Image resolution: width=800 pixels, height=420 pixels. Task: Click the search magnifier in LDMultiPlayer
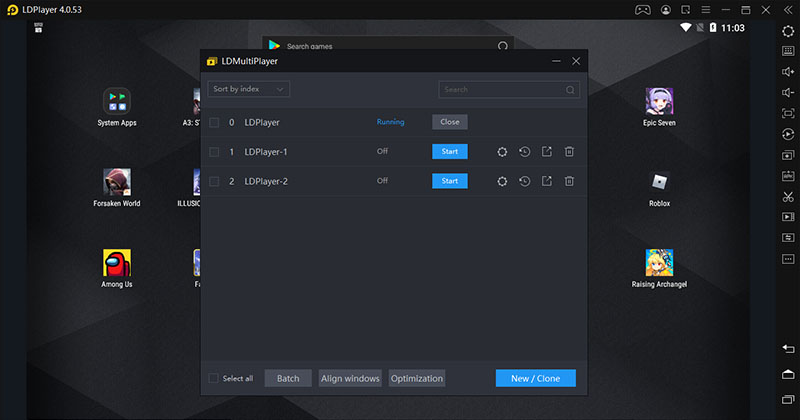coord(570,90)
